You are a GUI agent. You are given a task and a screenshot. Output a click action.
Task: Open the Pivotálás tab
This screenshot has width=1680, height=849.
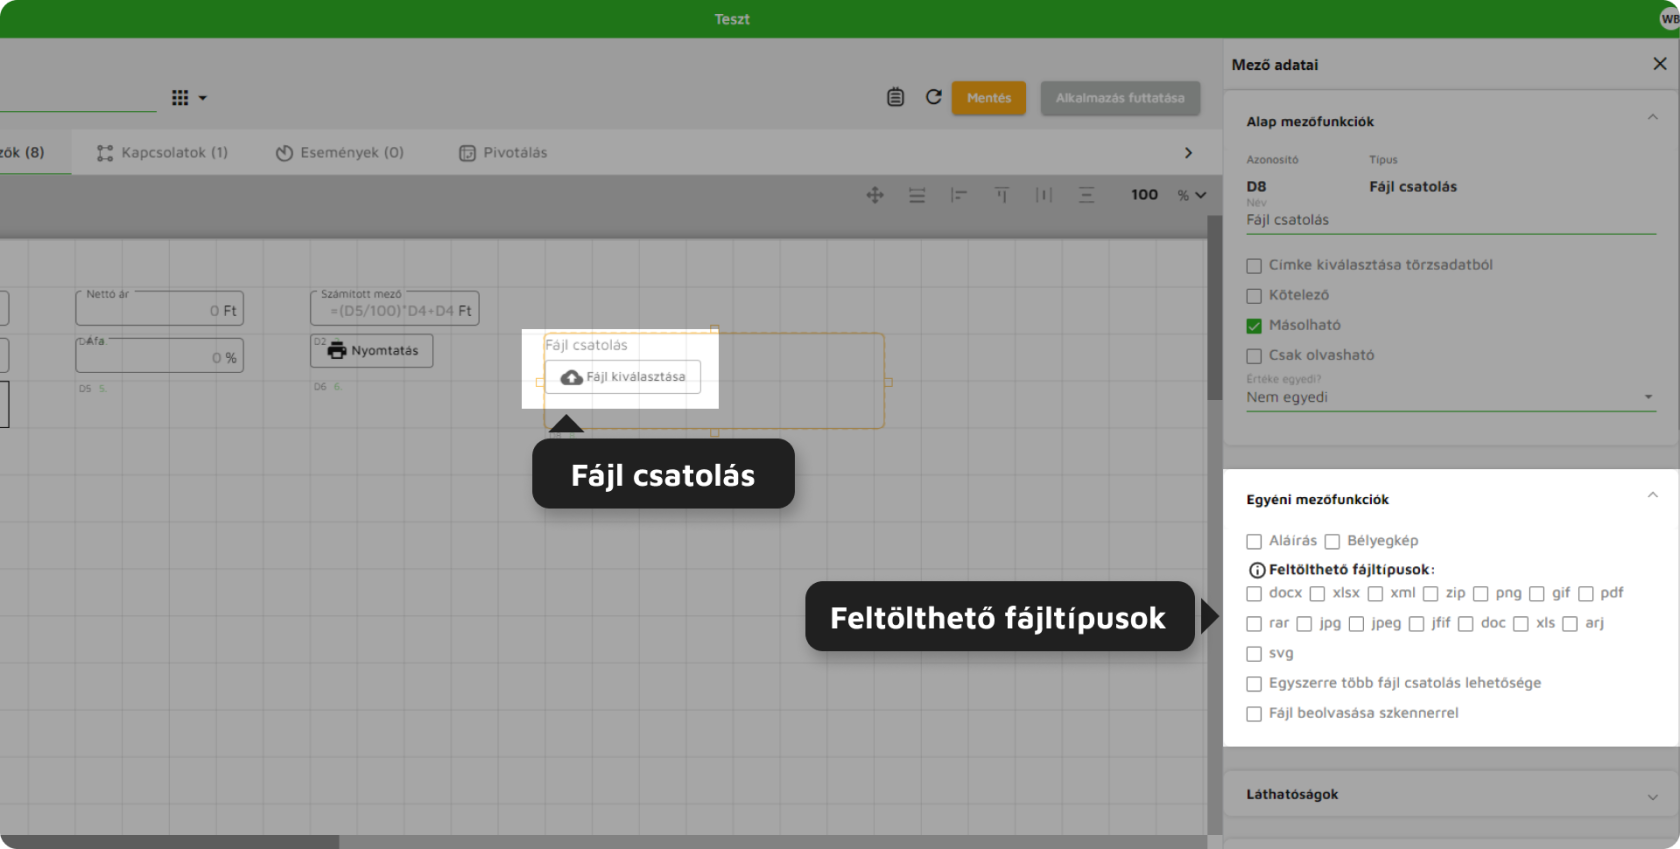click(x=503, y=153)
